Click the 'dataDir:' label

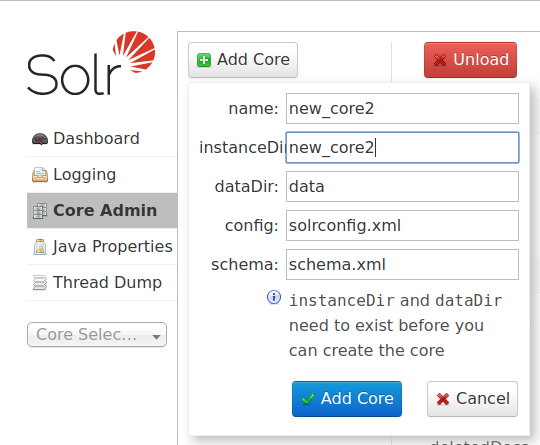pyautogui.click(x=247, y=187)
